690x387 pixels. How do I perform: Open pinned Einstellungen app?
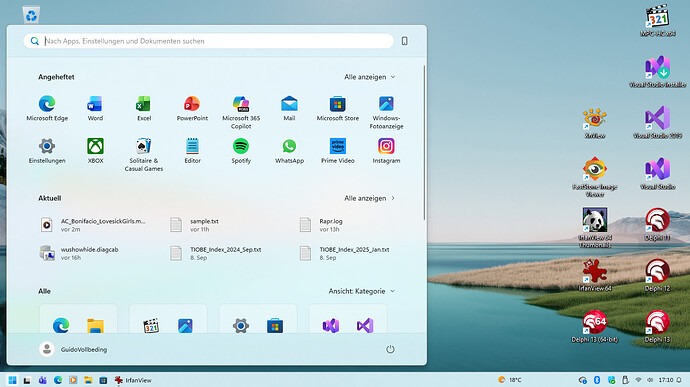[47, 151]
